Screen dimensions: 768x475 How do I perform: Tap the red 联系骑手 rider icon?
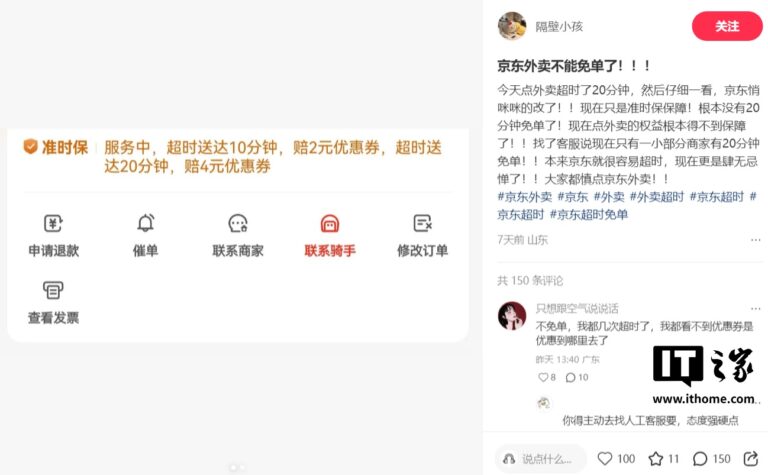(x=330, y=223)
